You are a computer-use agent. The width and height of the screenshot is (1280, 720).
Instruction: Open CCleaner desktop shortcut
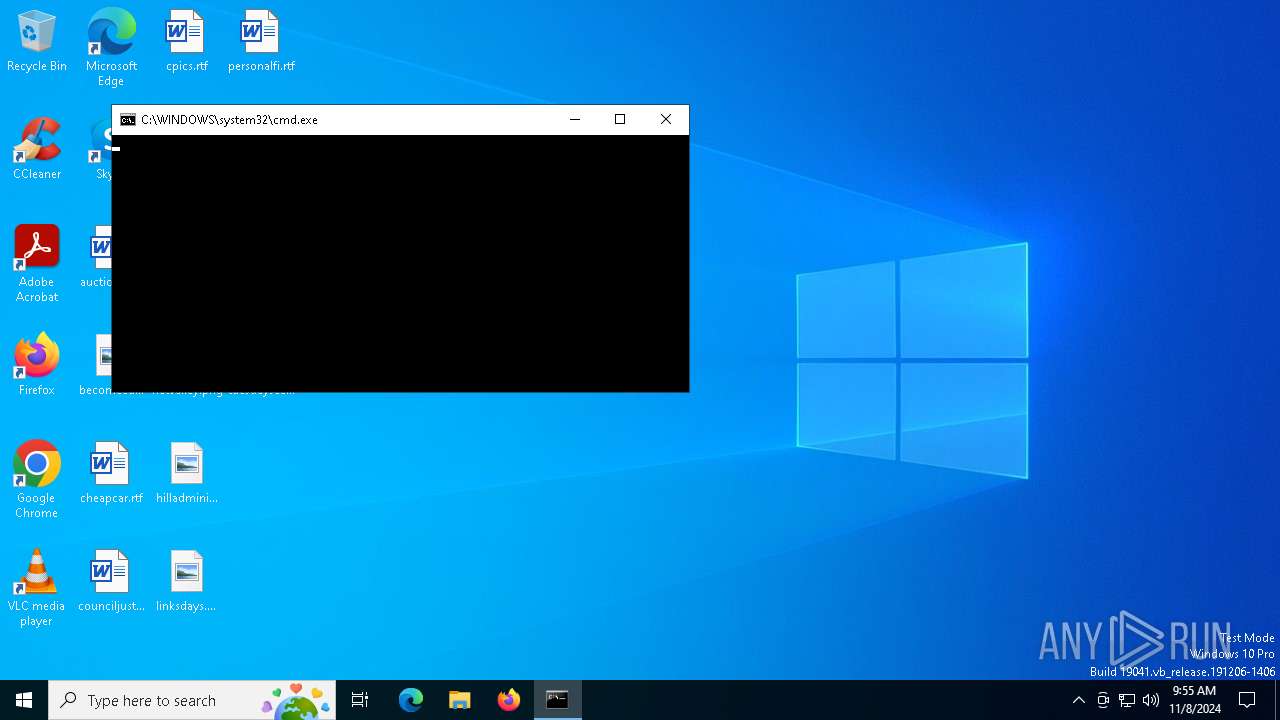pyautogui.click(x=37, y=149)
